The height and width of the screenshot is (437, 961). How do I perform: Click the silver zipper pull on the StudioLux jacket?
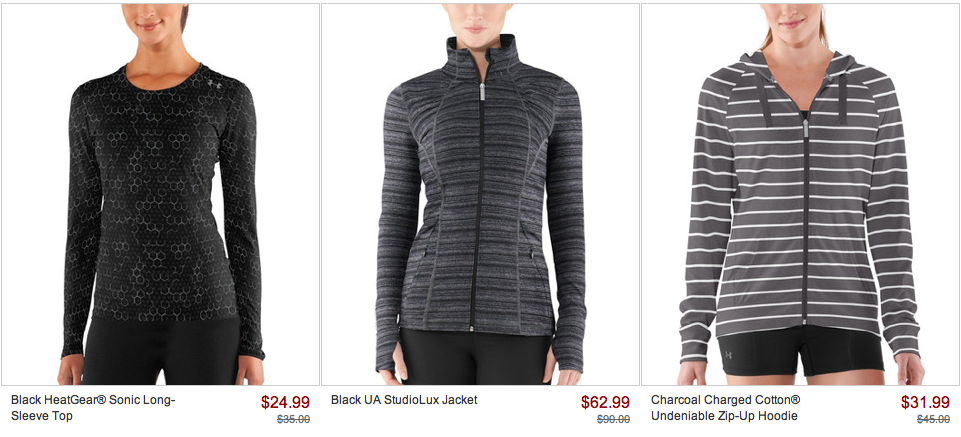(x=482, y=92)
